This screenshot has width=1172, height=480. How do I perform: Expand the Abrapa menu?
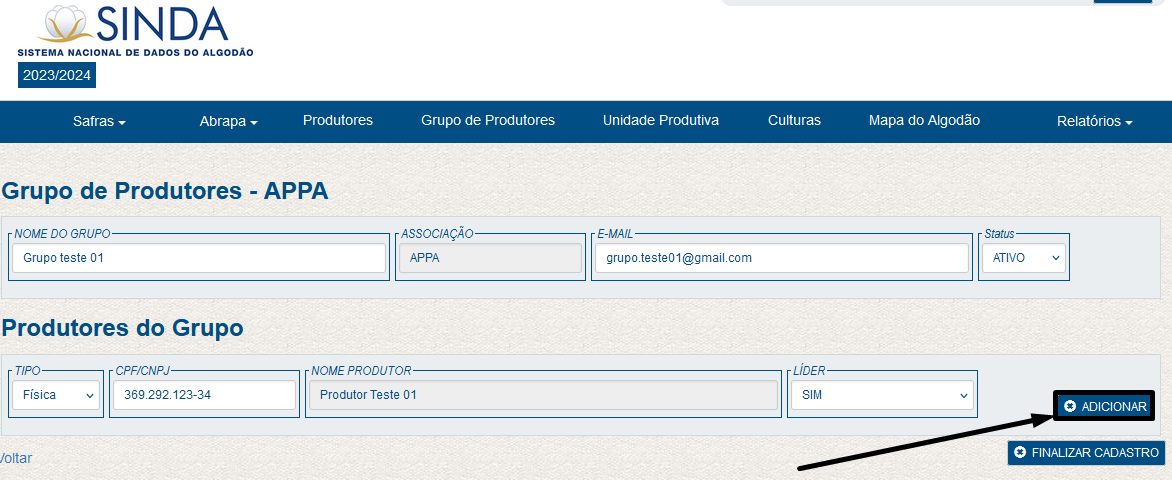coord(228,122)
